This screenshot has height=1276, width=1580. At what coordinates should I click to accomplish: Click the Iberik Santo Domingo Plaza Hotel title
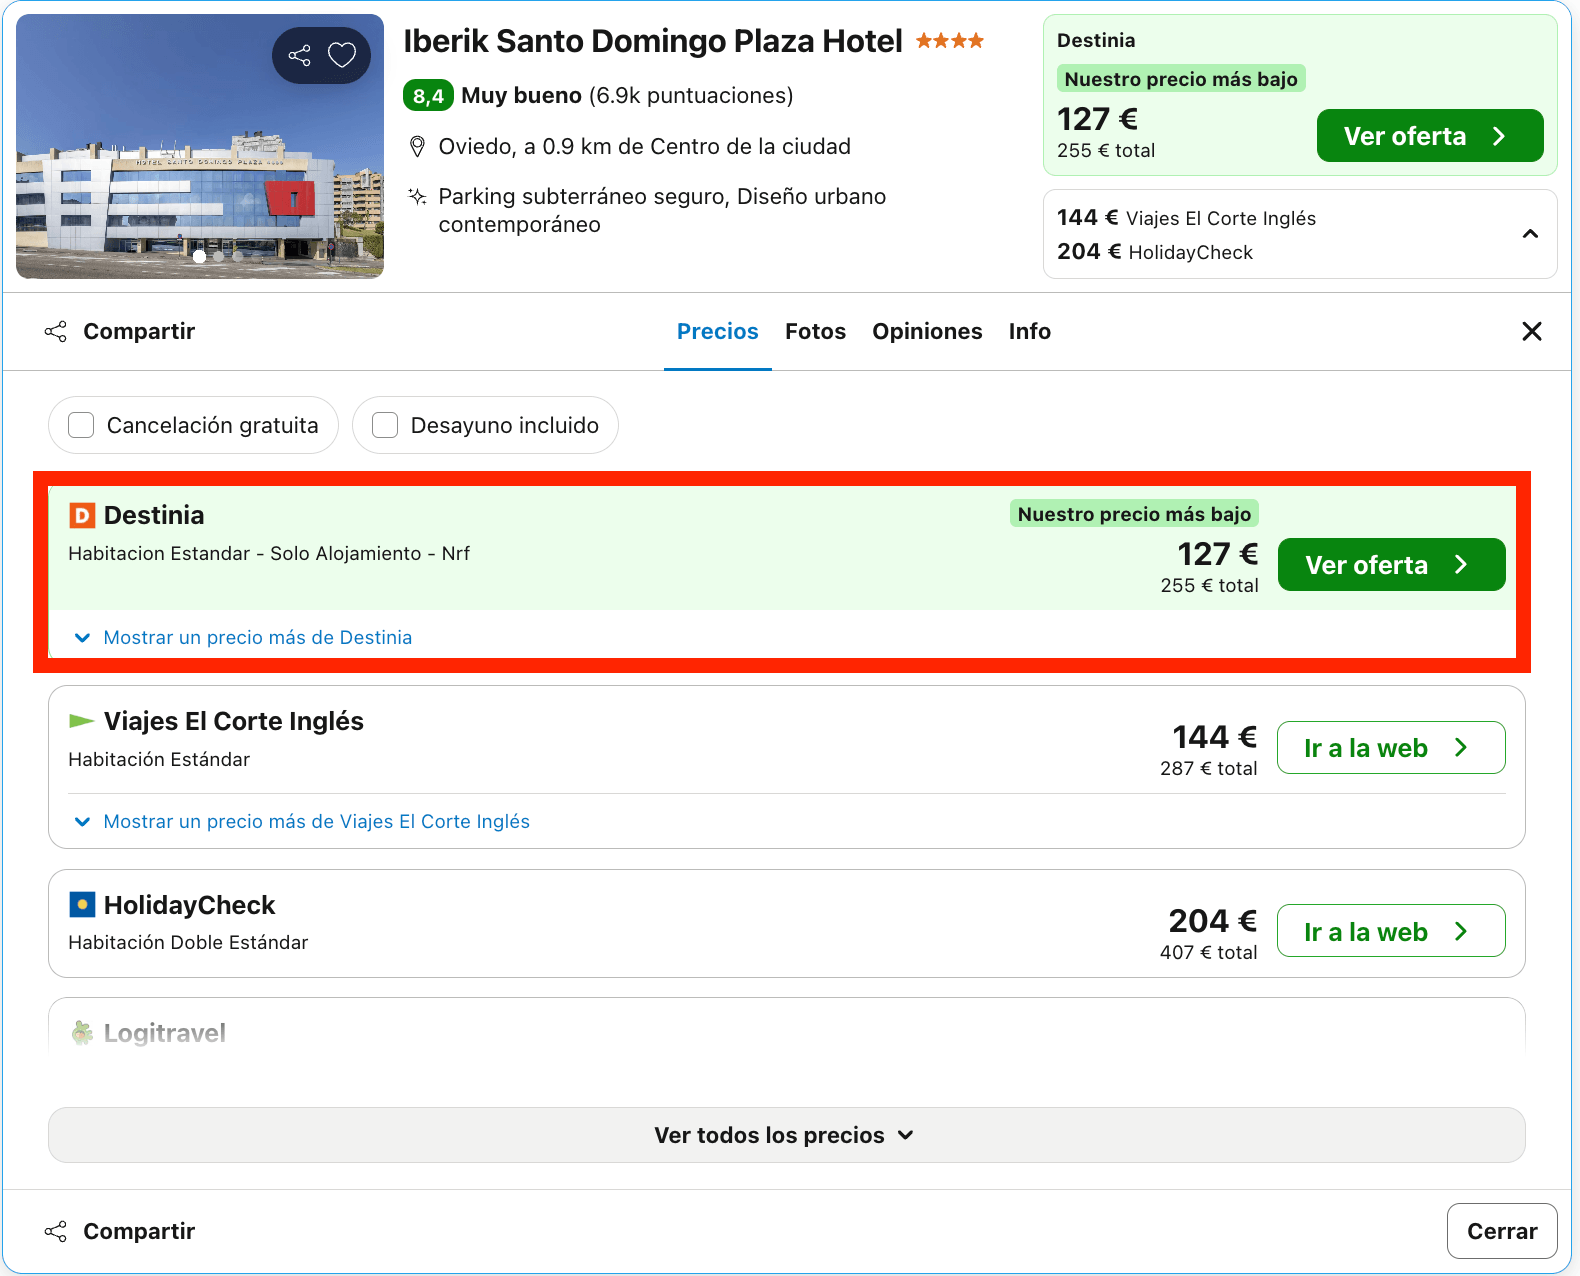pyautogui.click(x=653, y=41)
